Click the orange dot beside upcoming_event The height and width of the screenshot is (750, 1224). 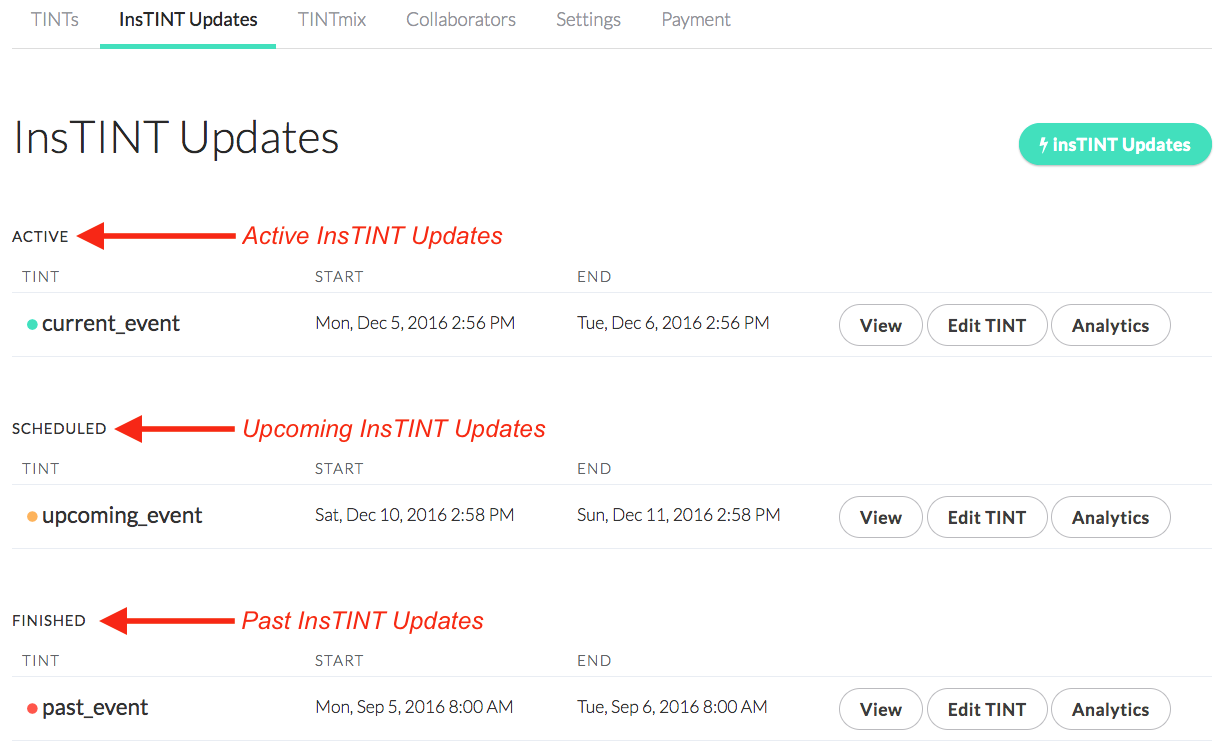pos(32,517)
